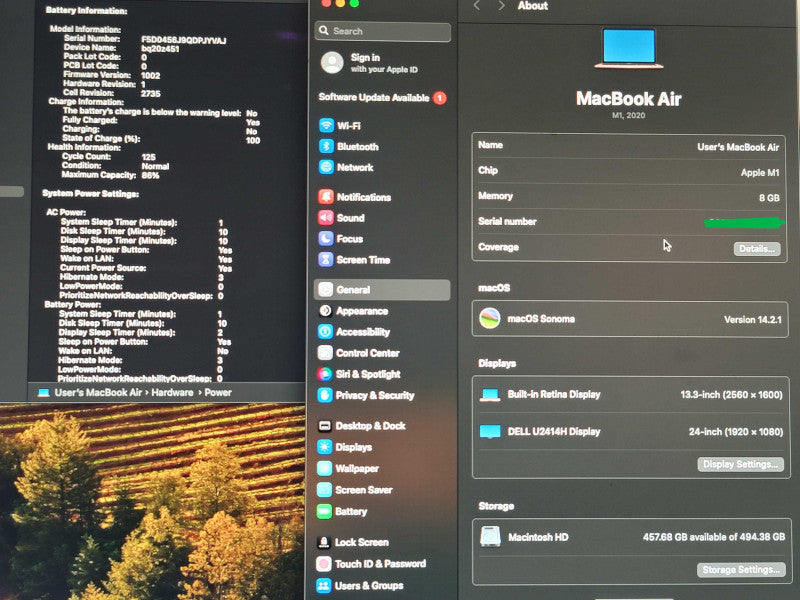Open Screen Time hourglass icon
Viewport: 800px width, 600px height.
tap(326, 260)
